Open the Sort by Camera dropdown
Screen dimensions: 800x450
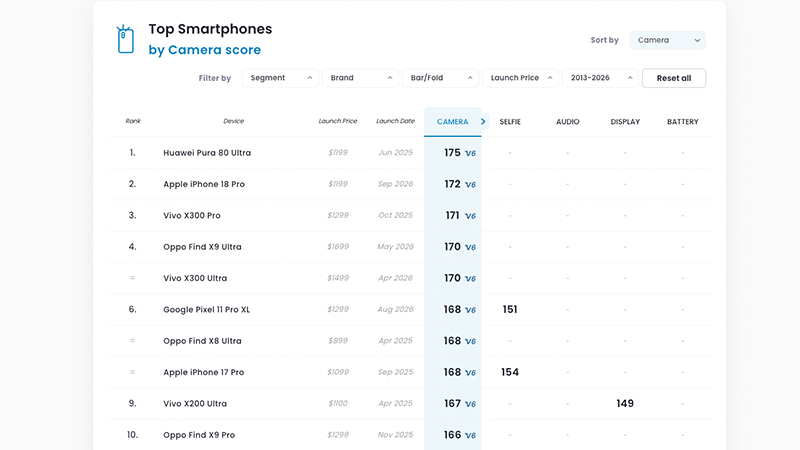pyautogui.click(x=667, y=40)
